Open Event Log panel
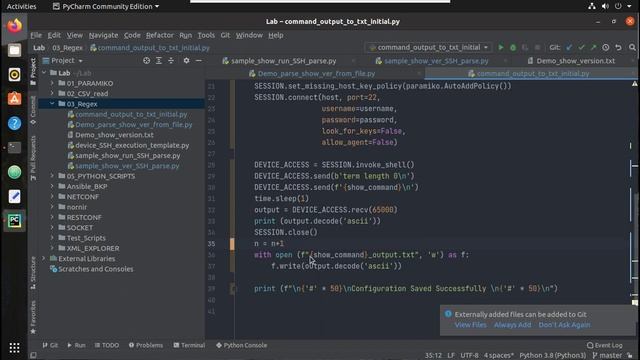Image resolution: width=640 pixels, height=360 pixels. click(x=604, y=345)
